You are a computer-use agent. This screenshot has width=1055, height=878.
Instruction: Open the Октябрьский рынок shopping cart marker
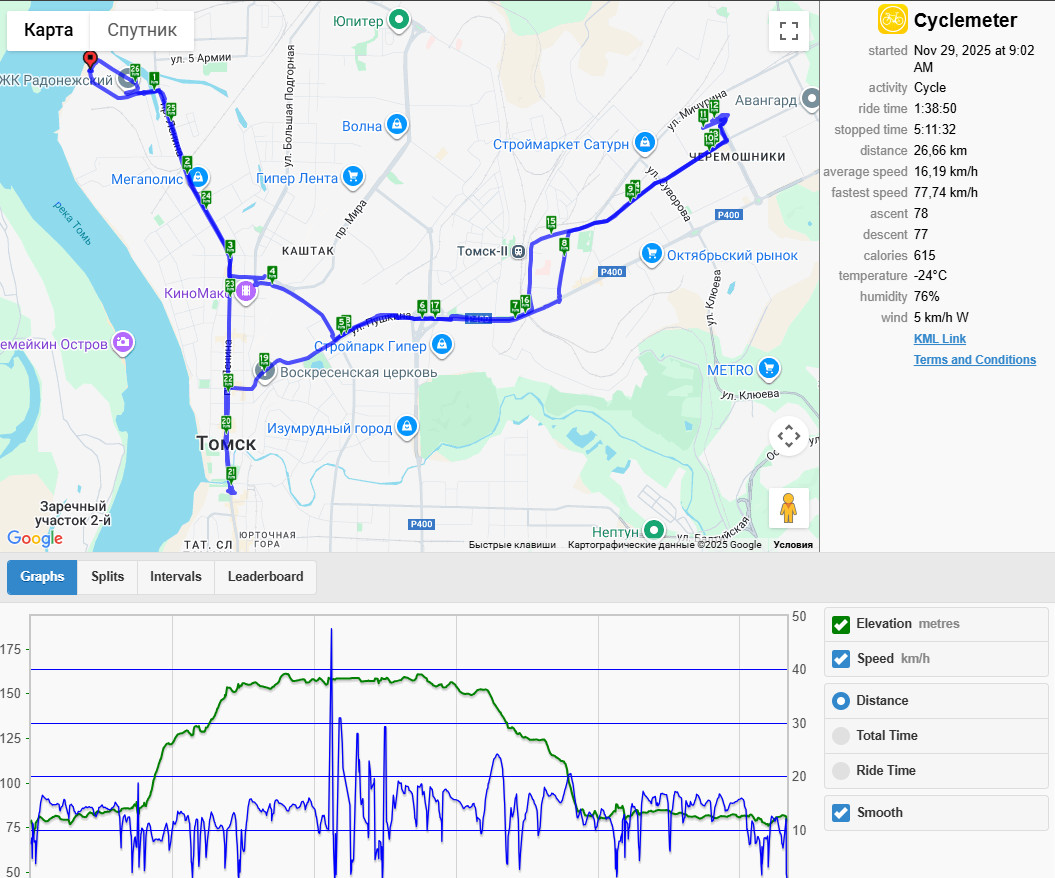tap(651, 254)
